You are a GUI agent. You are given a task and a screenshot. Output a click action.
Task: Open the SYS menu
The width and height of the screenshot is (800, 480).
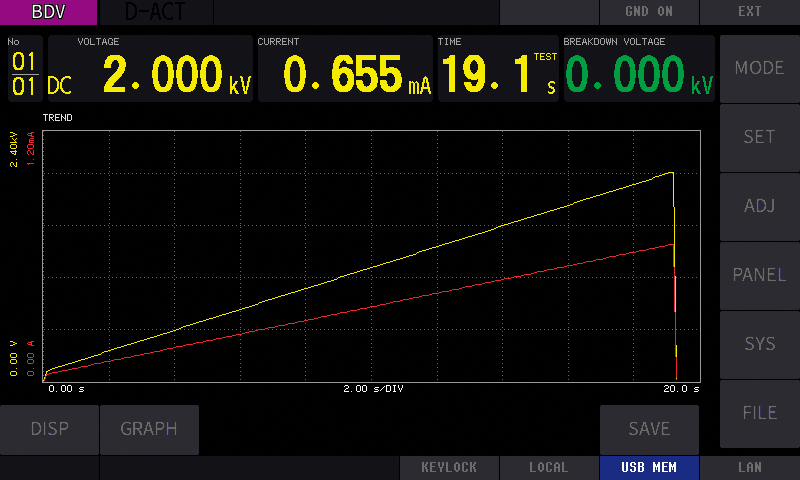pyautogui.click(x=759, y=344)
